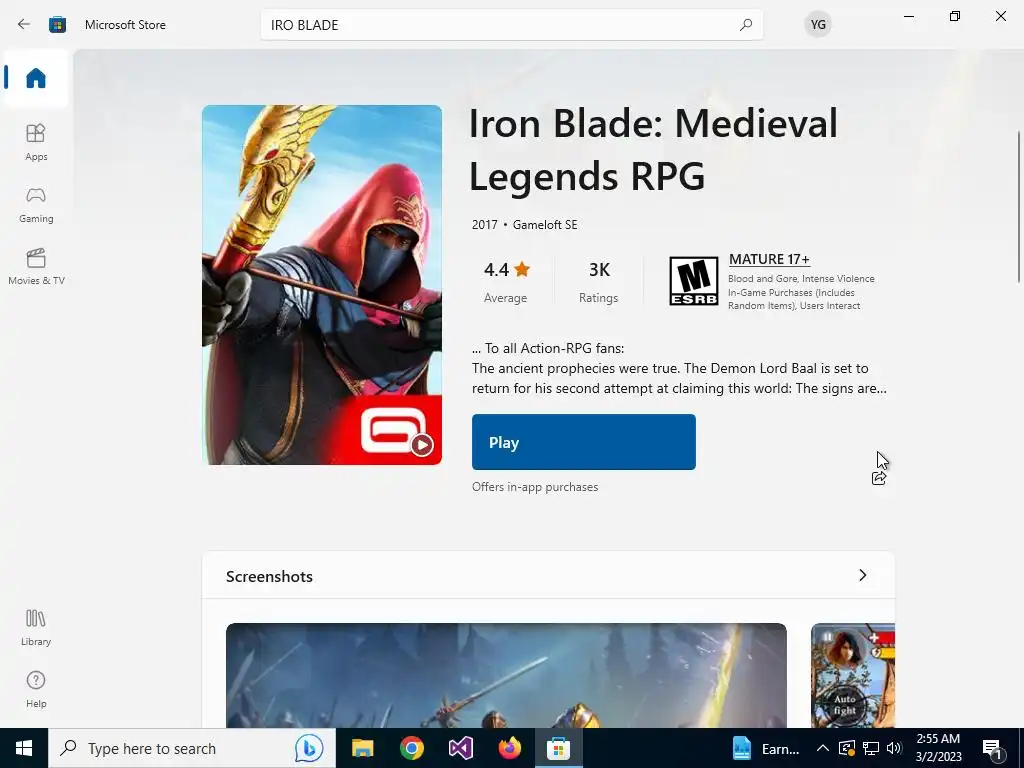Open the first battle screenshot thumbnail
Screen dimensions: 1024x768
(506, 675)
